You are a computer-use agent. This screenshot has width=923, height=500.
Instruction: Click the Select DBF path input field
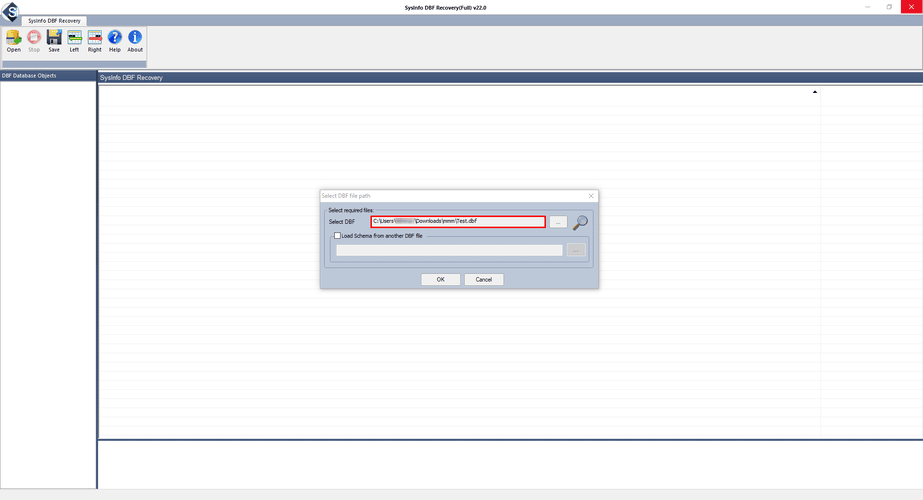458,221
